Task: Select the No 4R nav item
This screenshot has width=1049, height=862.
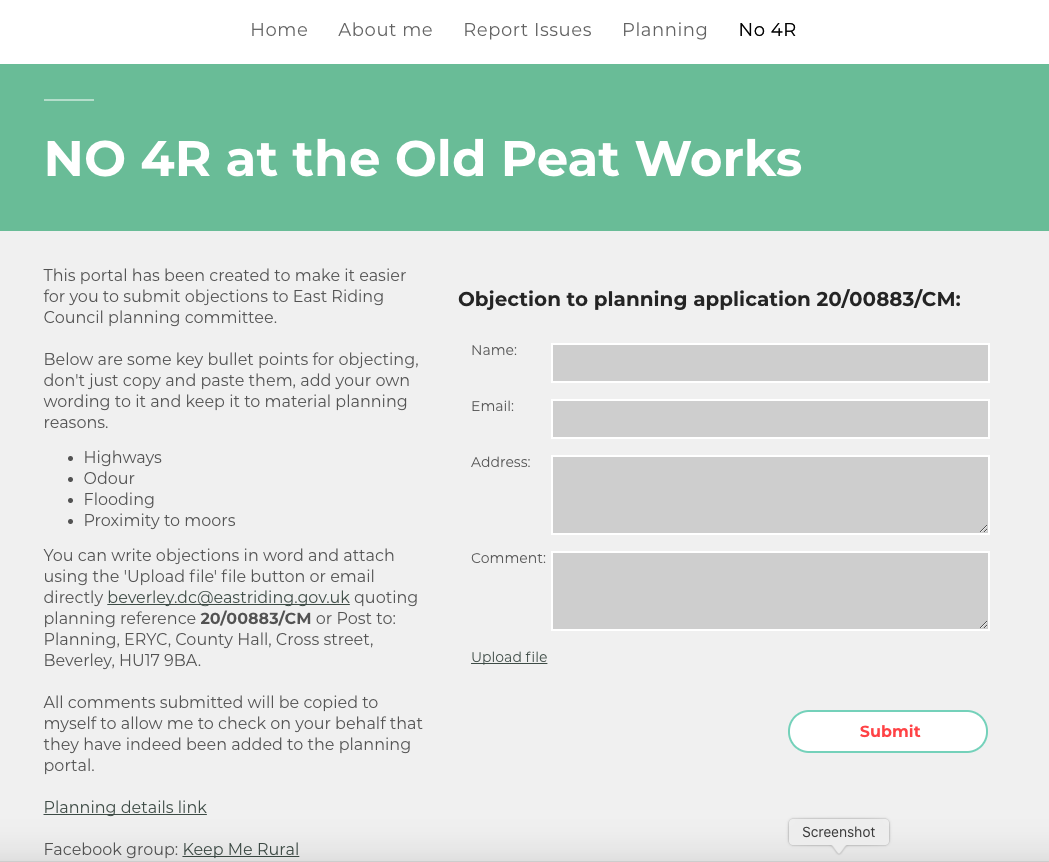Action: click(x=767, y=30)
